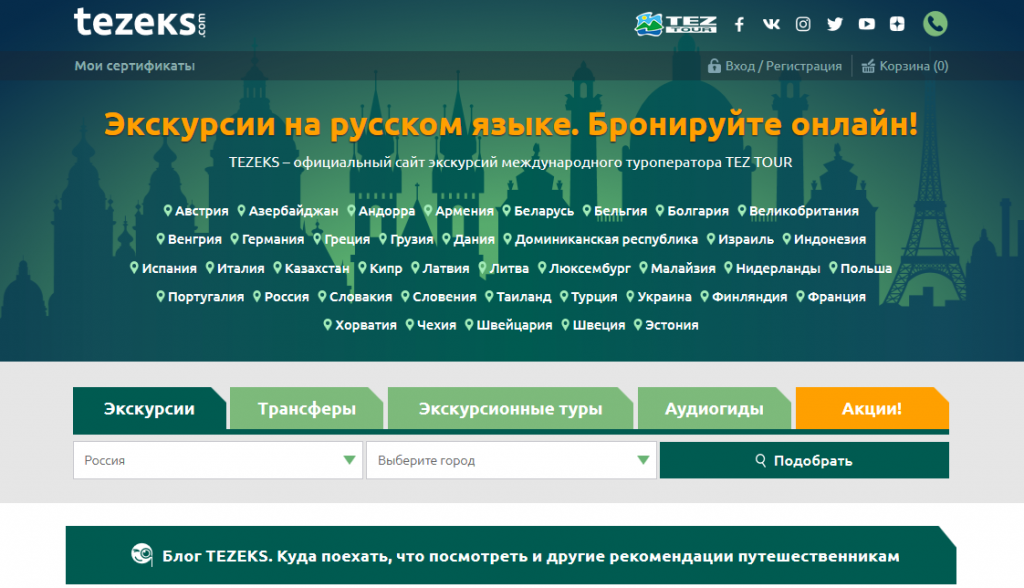Select country Кипр

386,269
